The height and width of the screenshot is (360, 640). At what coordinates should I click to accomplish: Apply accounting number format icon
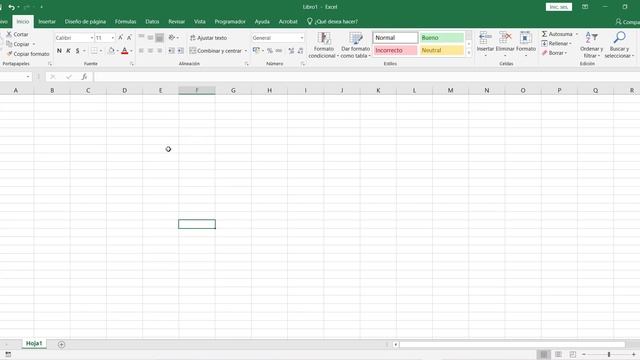pos(256,51)
